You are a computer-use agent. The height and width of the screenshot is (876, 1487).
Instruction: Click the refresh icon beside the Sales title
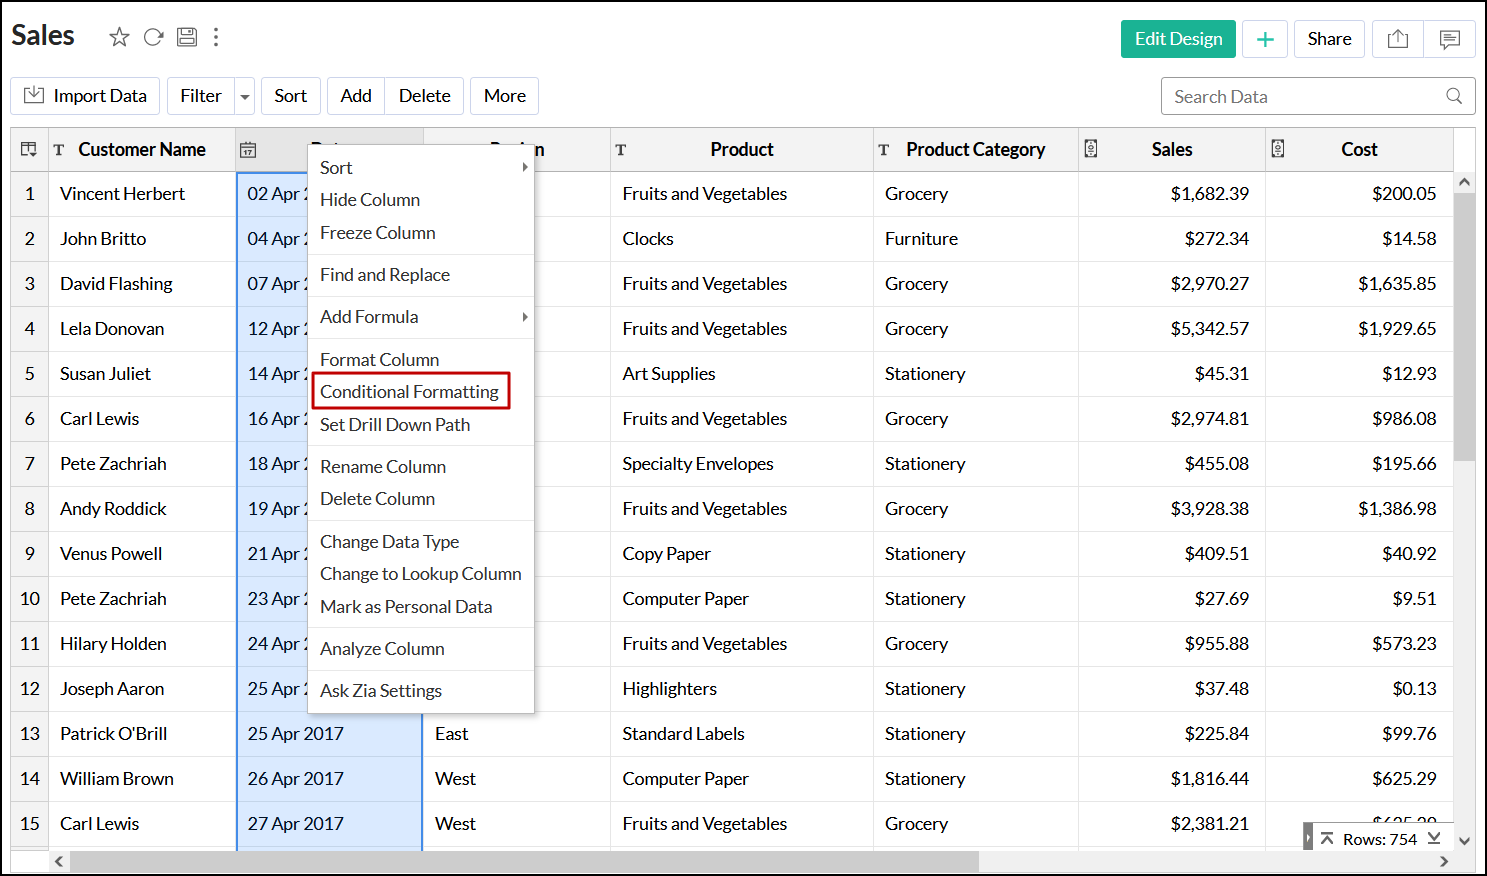coord(153,38)
